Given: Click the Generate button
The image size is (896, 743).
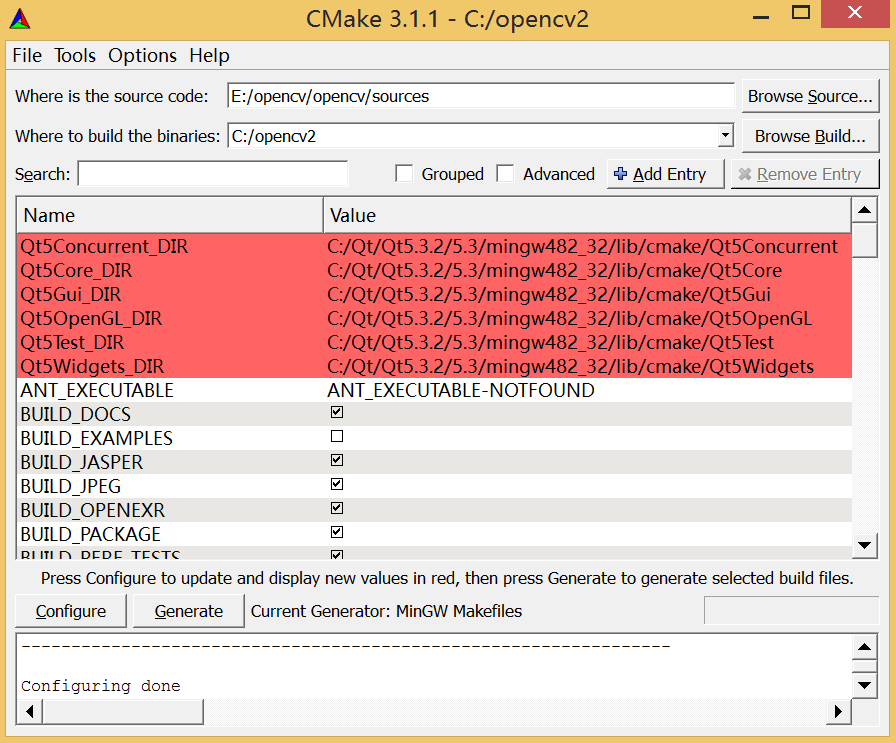Looking at the screenshot, I should 189,611.
